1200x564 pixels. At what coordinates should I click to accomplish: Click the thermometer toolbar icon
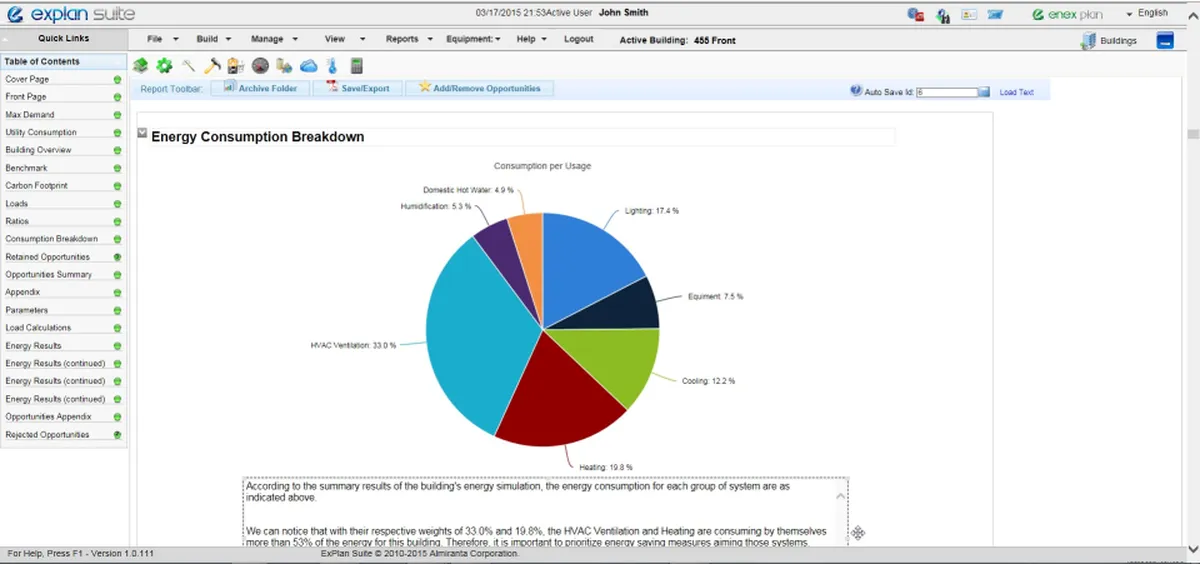tap(332, 66)
